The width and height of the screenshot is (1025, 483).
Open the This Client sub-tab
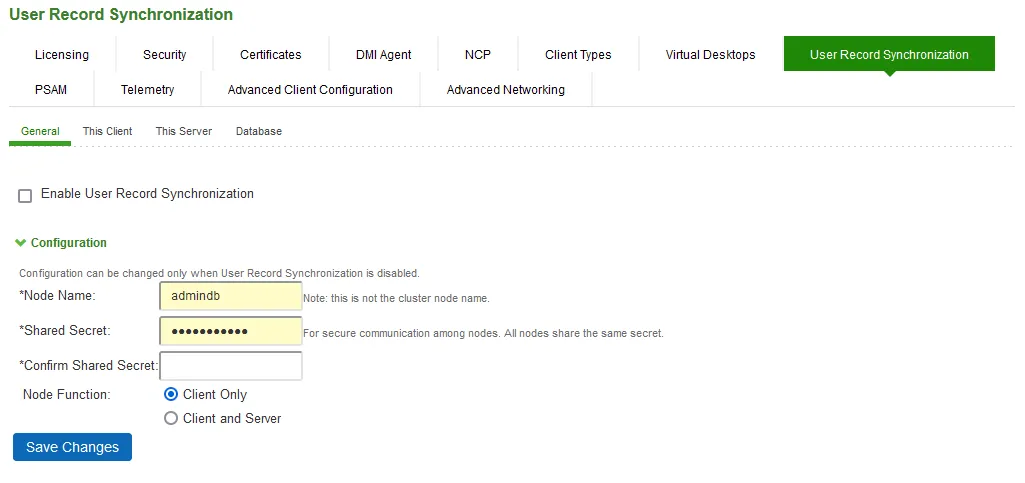coord(108,131)
